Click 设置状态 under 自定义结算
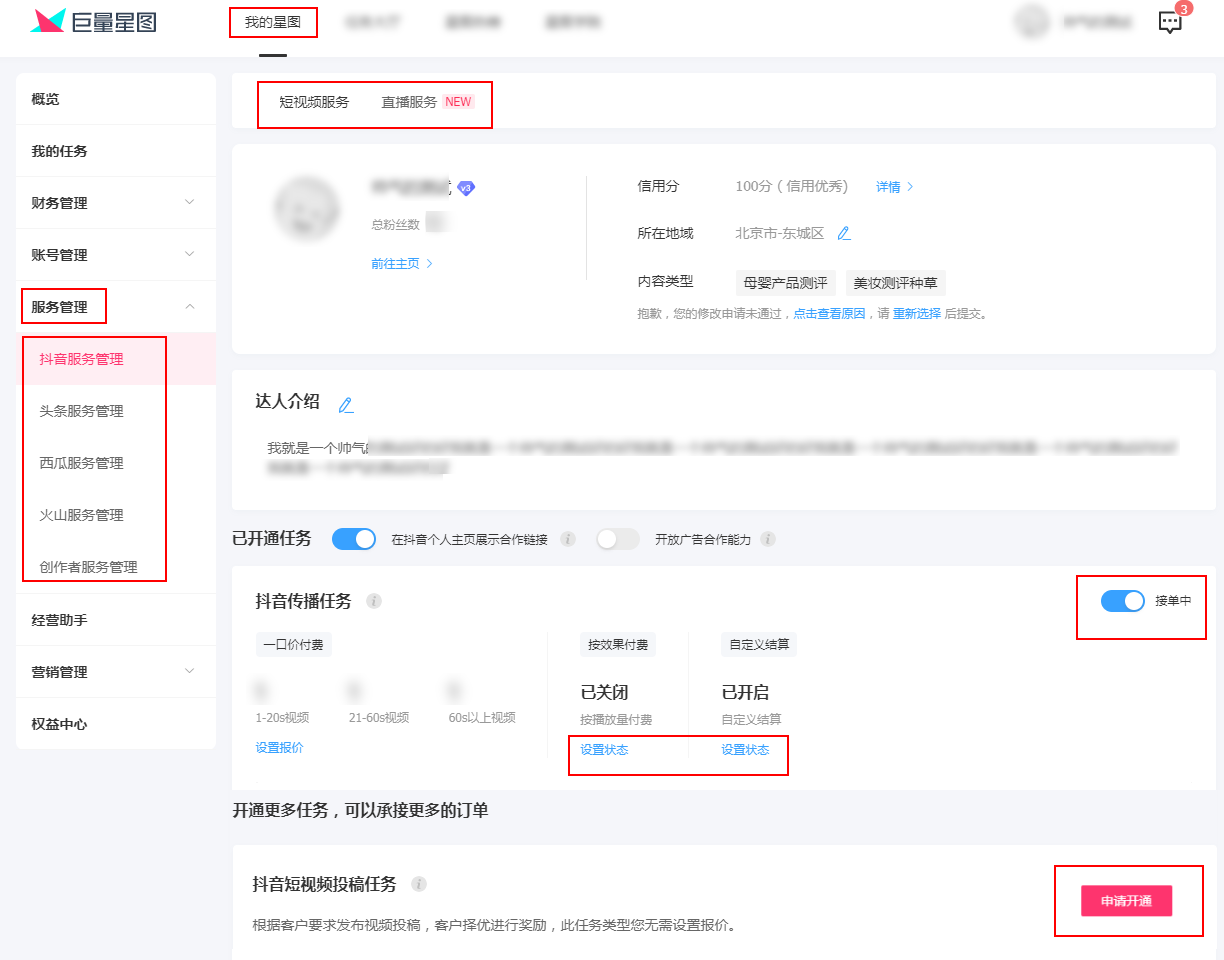The width and height of the screenshot is (1224, 960). pos(745,749)
